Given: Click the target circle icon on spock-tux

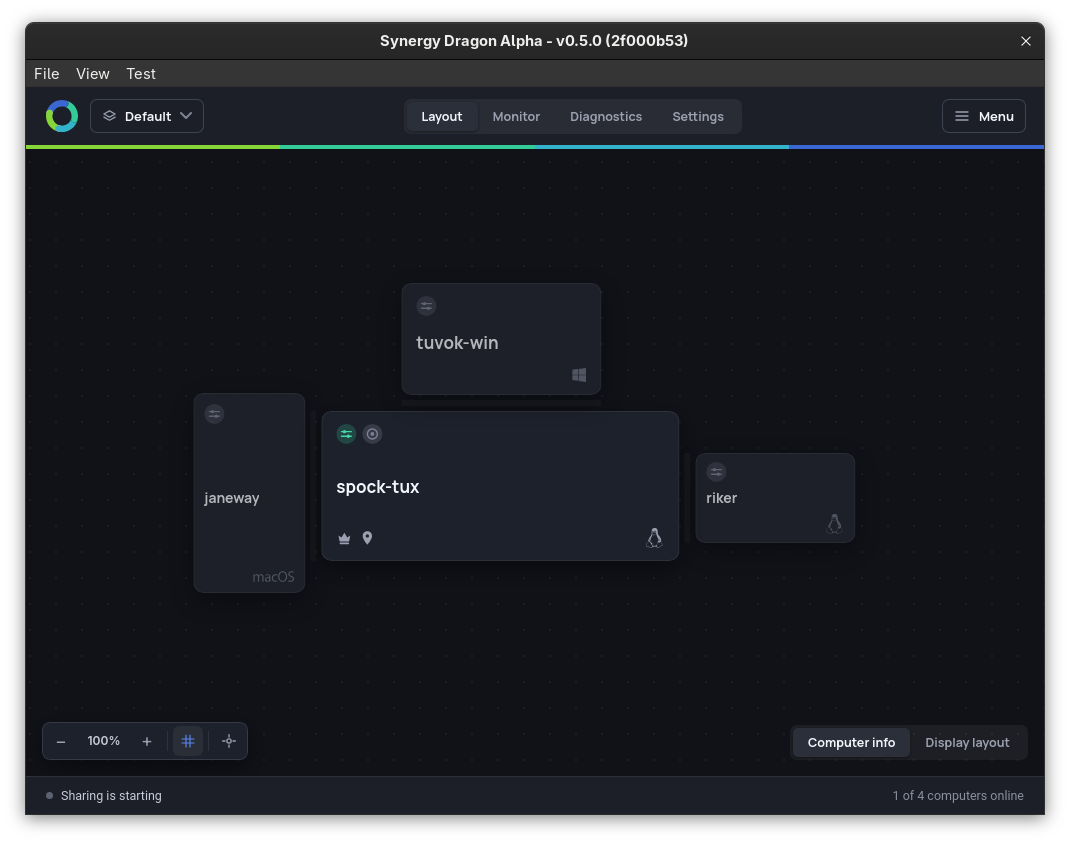Looking at the screenshot, I should tap(372, 434).
